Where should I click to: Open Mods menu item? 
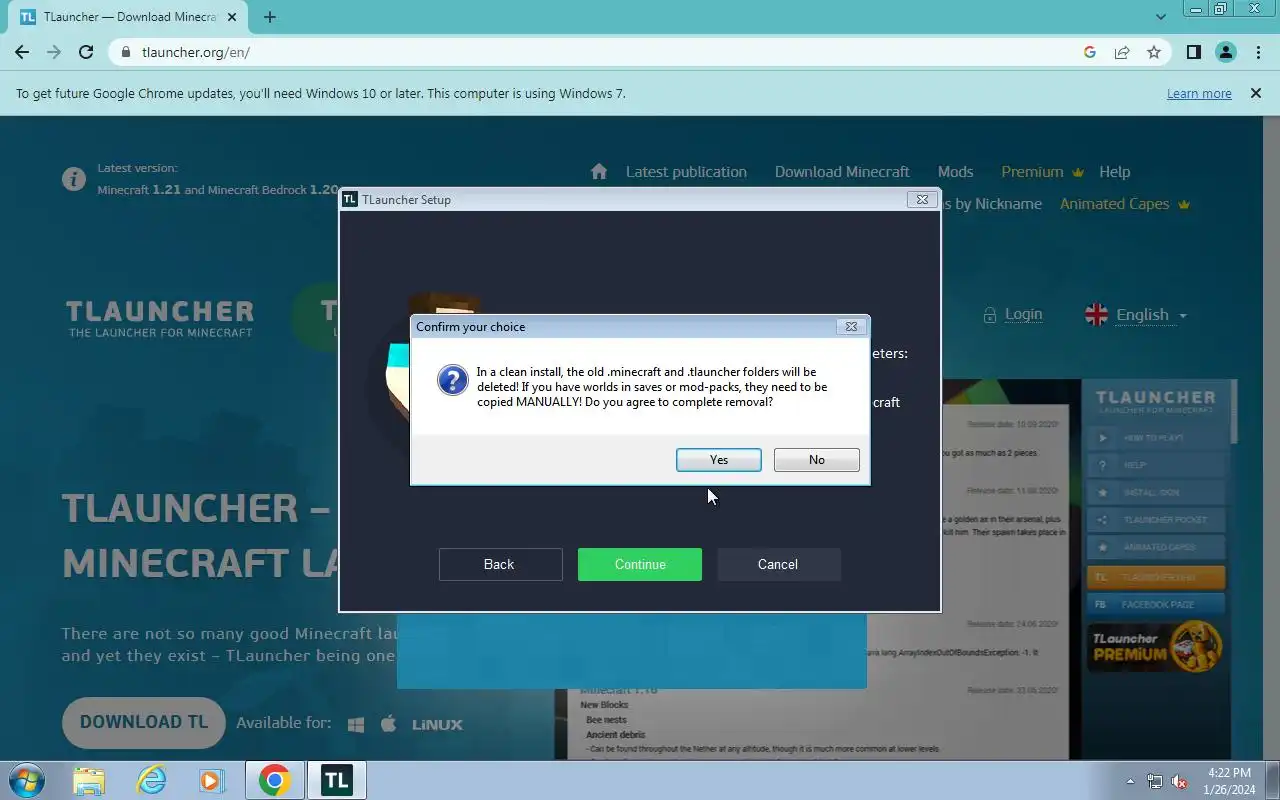[x=955, y=172]
